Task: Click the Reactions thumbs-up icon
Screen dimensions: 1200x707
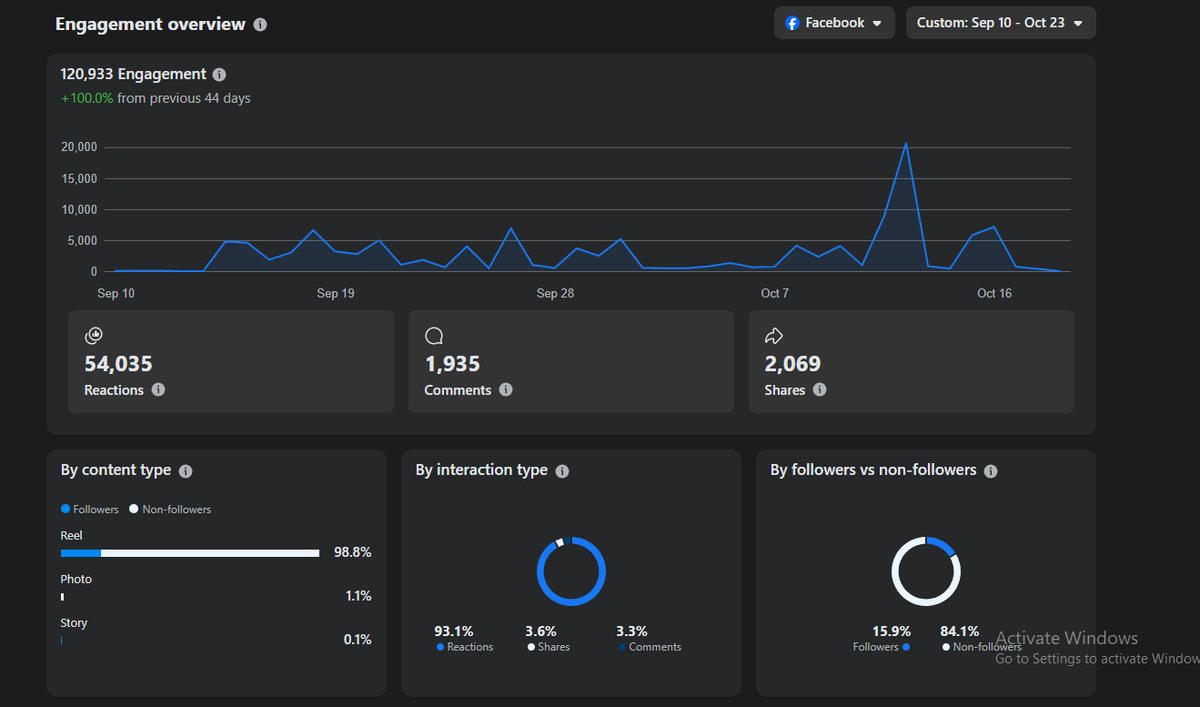Action: [x=94, y=336]
